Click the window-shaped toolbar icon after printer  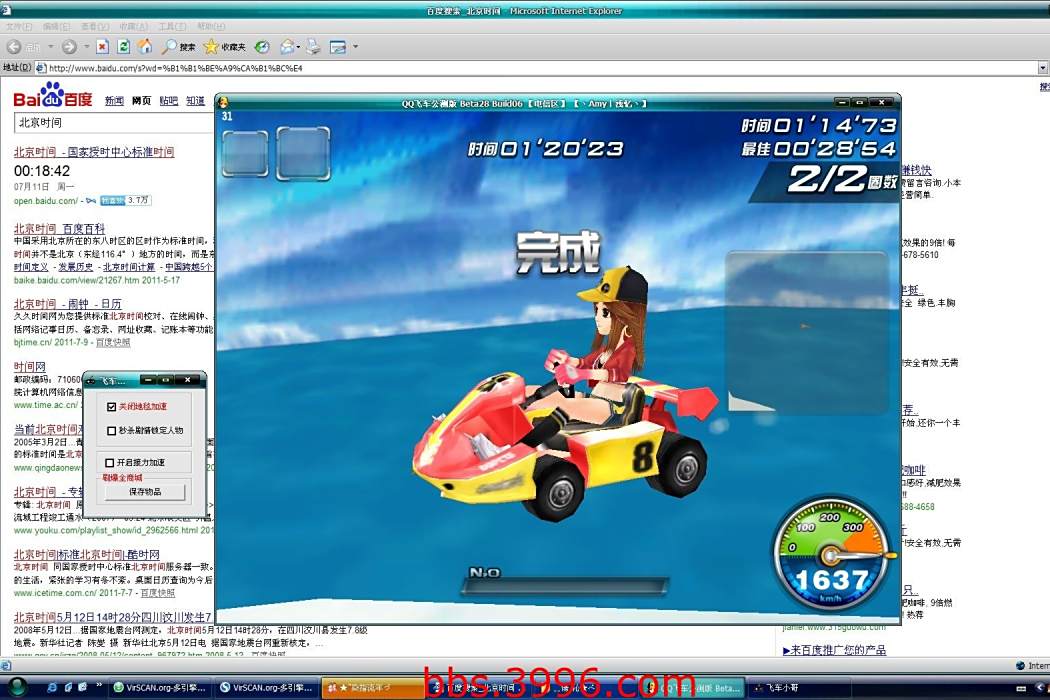338,47
